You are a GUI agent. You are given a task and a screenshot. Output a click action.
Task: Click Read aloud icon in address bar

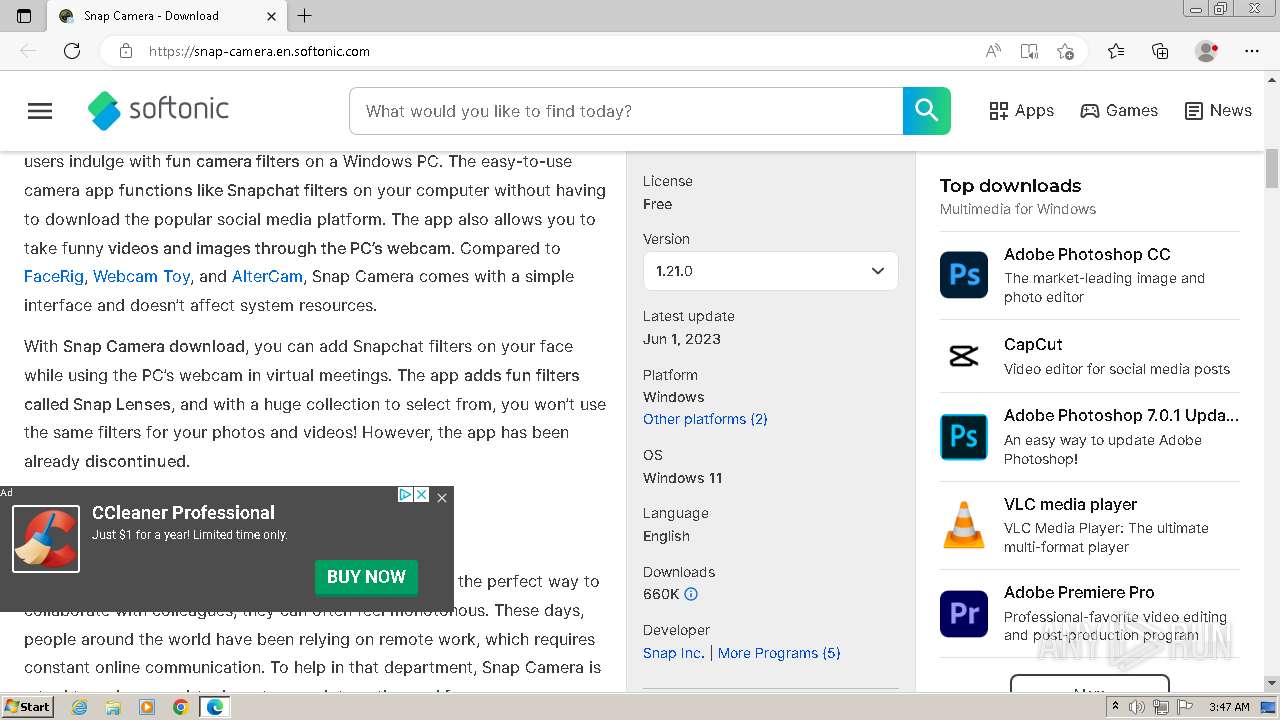[993, 51]
